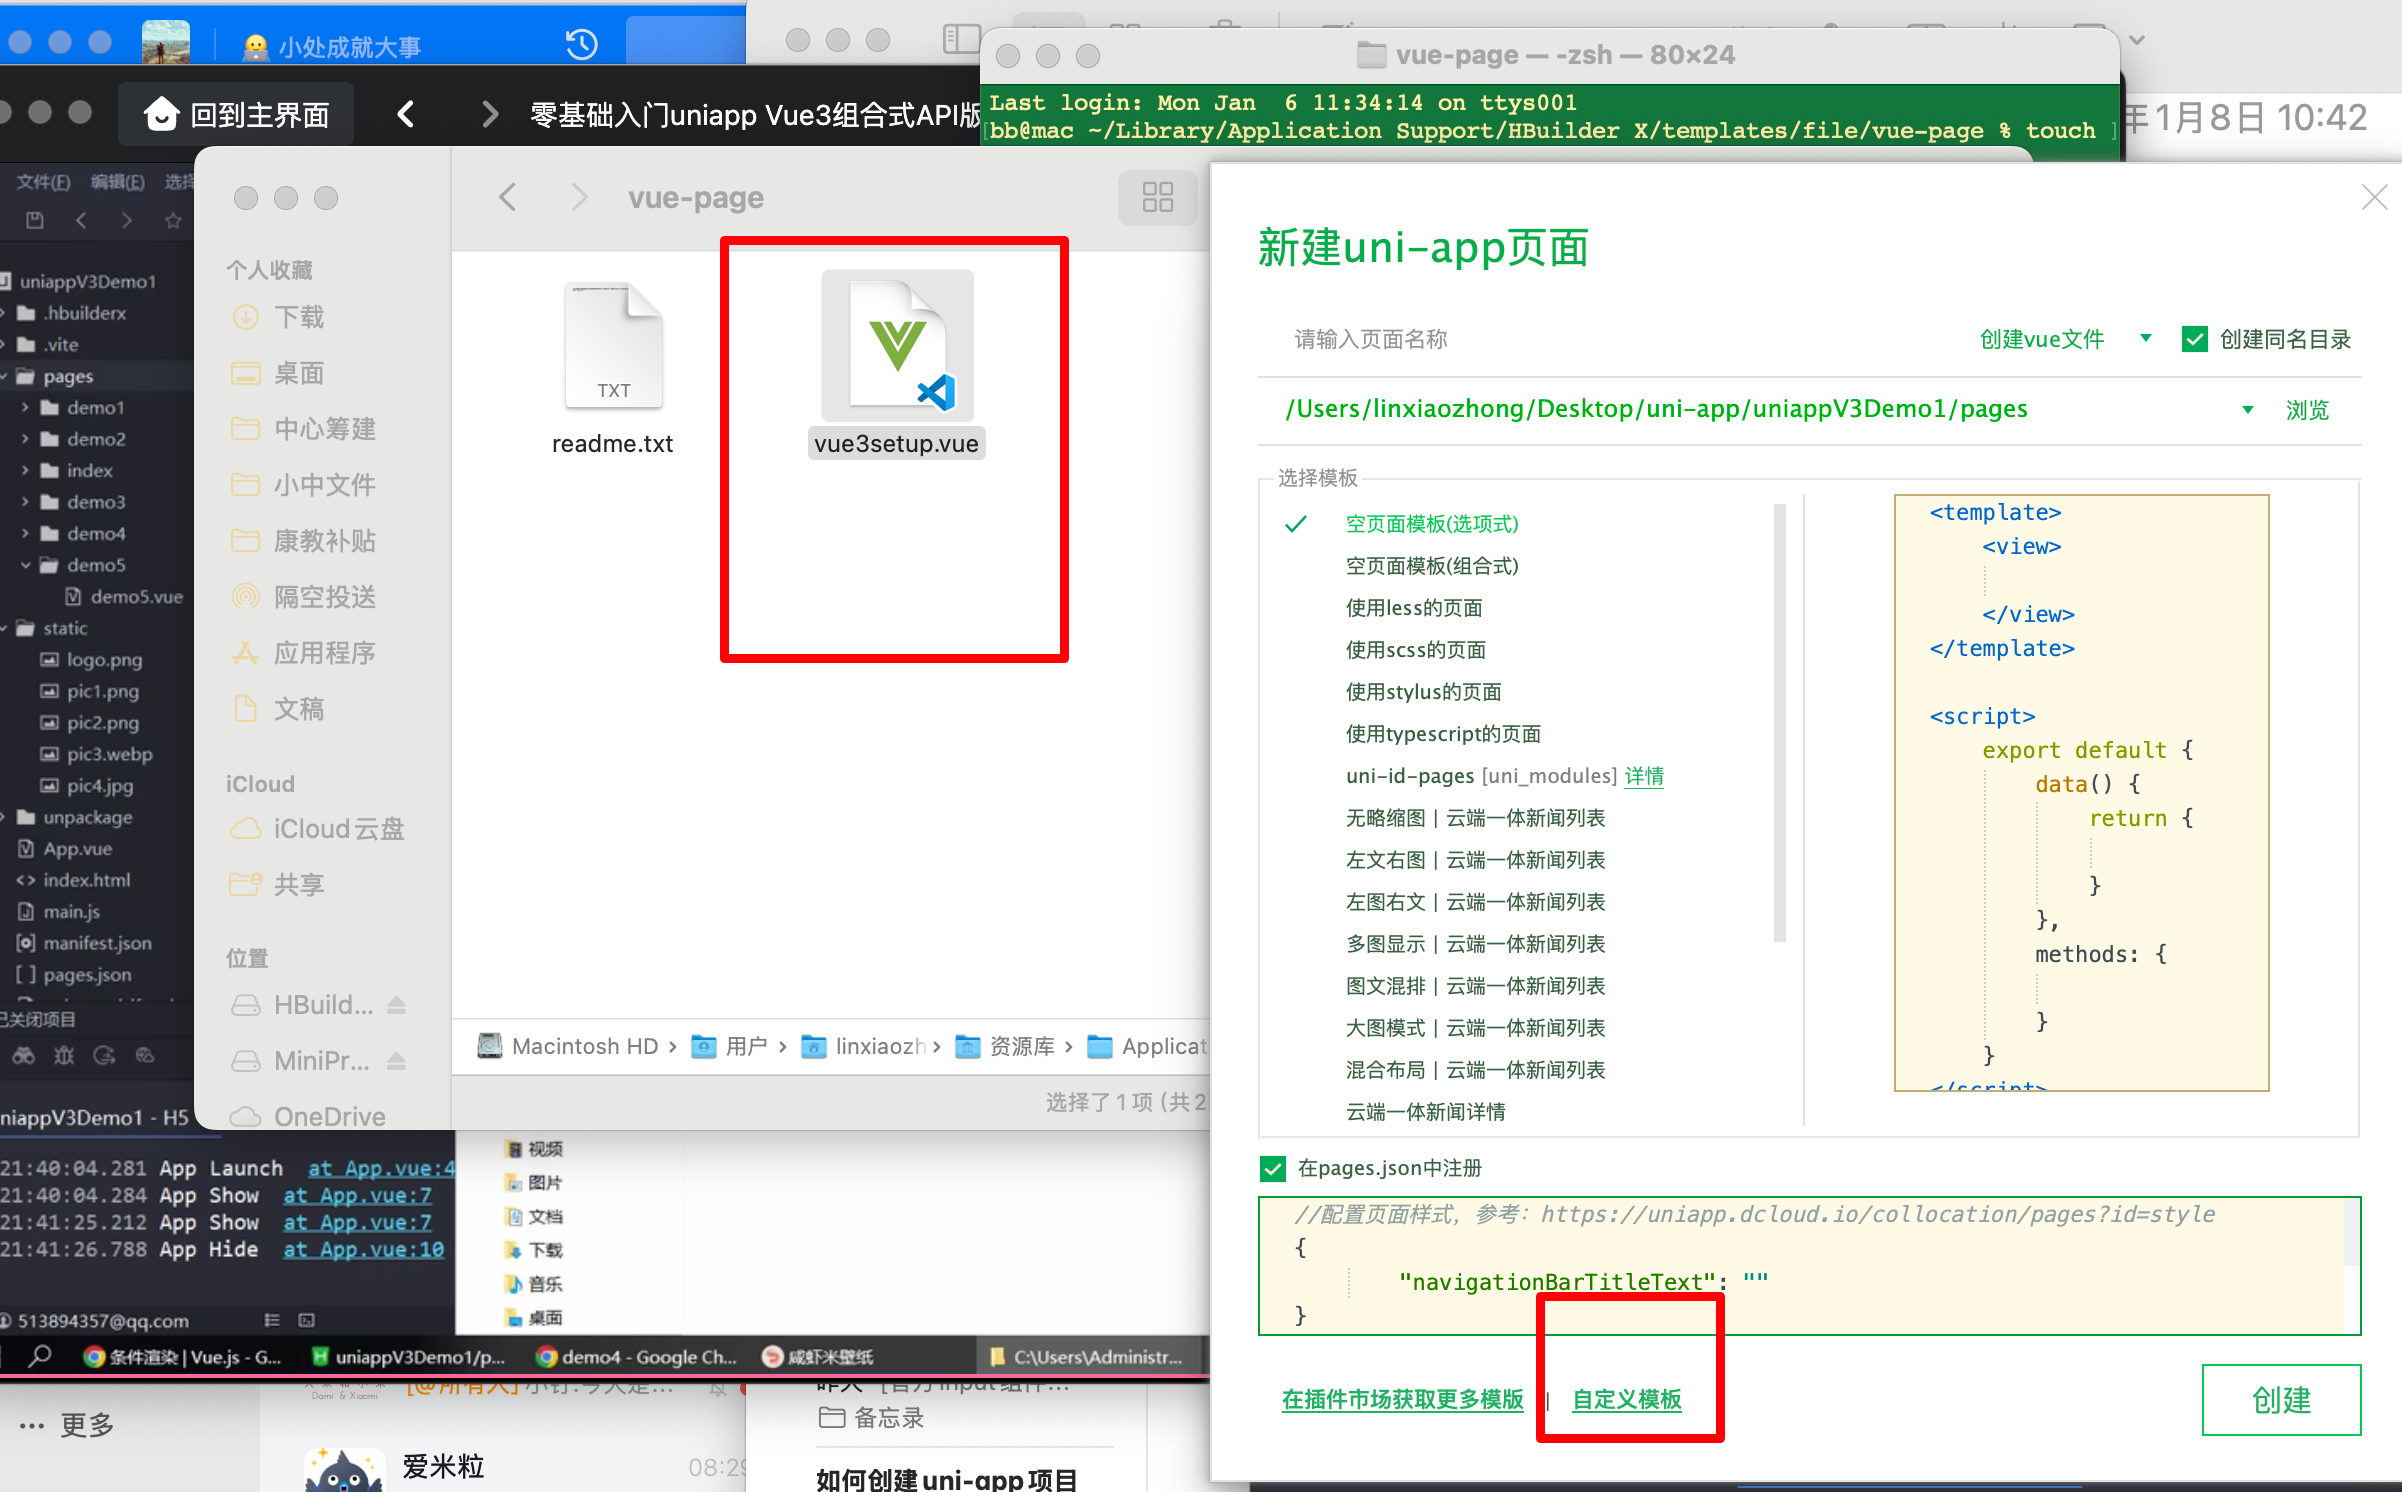Open 详情 link next to uni-id-pages
The width and height of the screenshot is (2402, 1492).
point(1644,776)
